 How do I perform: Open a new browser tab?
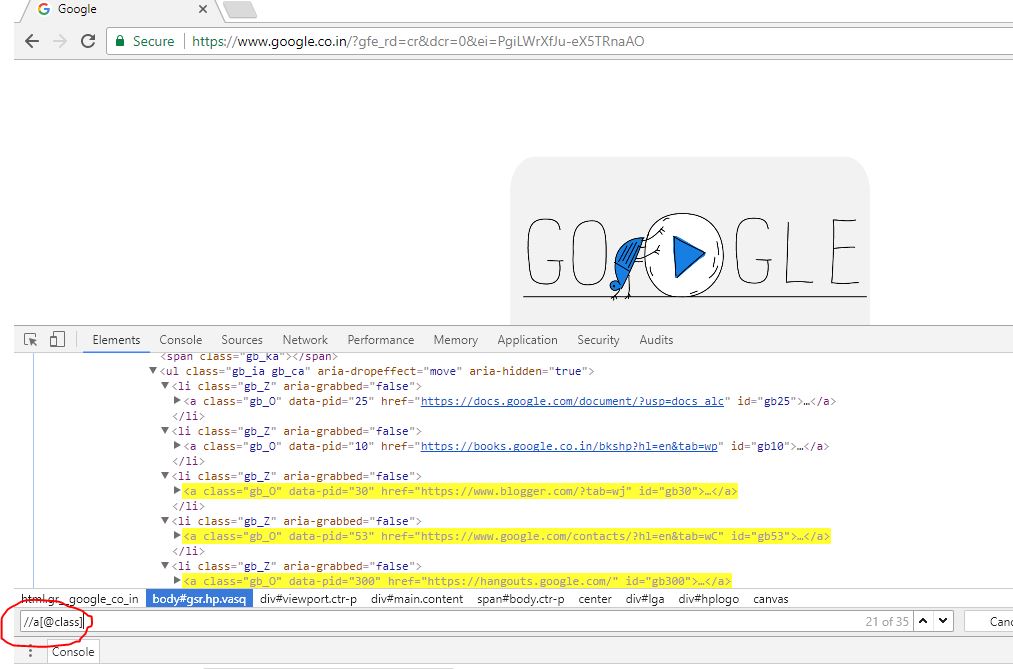click(240, 10)
